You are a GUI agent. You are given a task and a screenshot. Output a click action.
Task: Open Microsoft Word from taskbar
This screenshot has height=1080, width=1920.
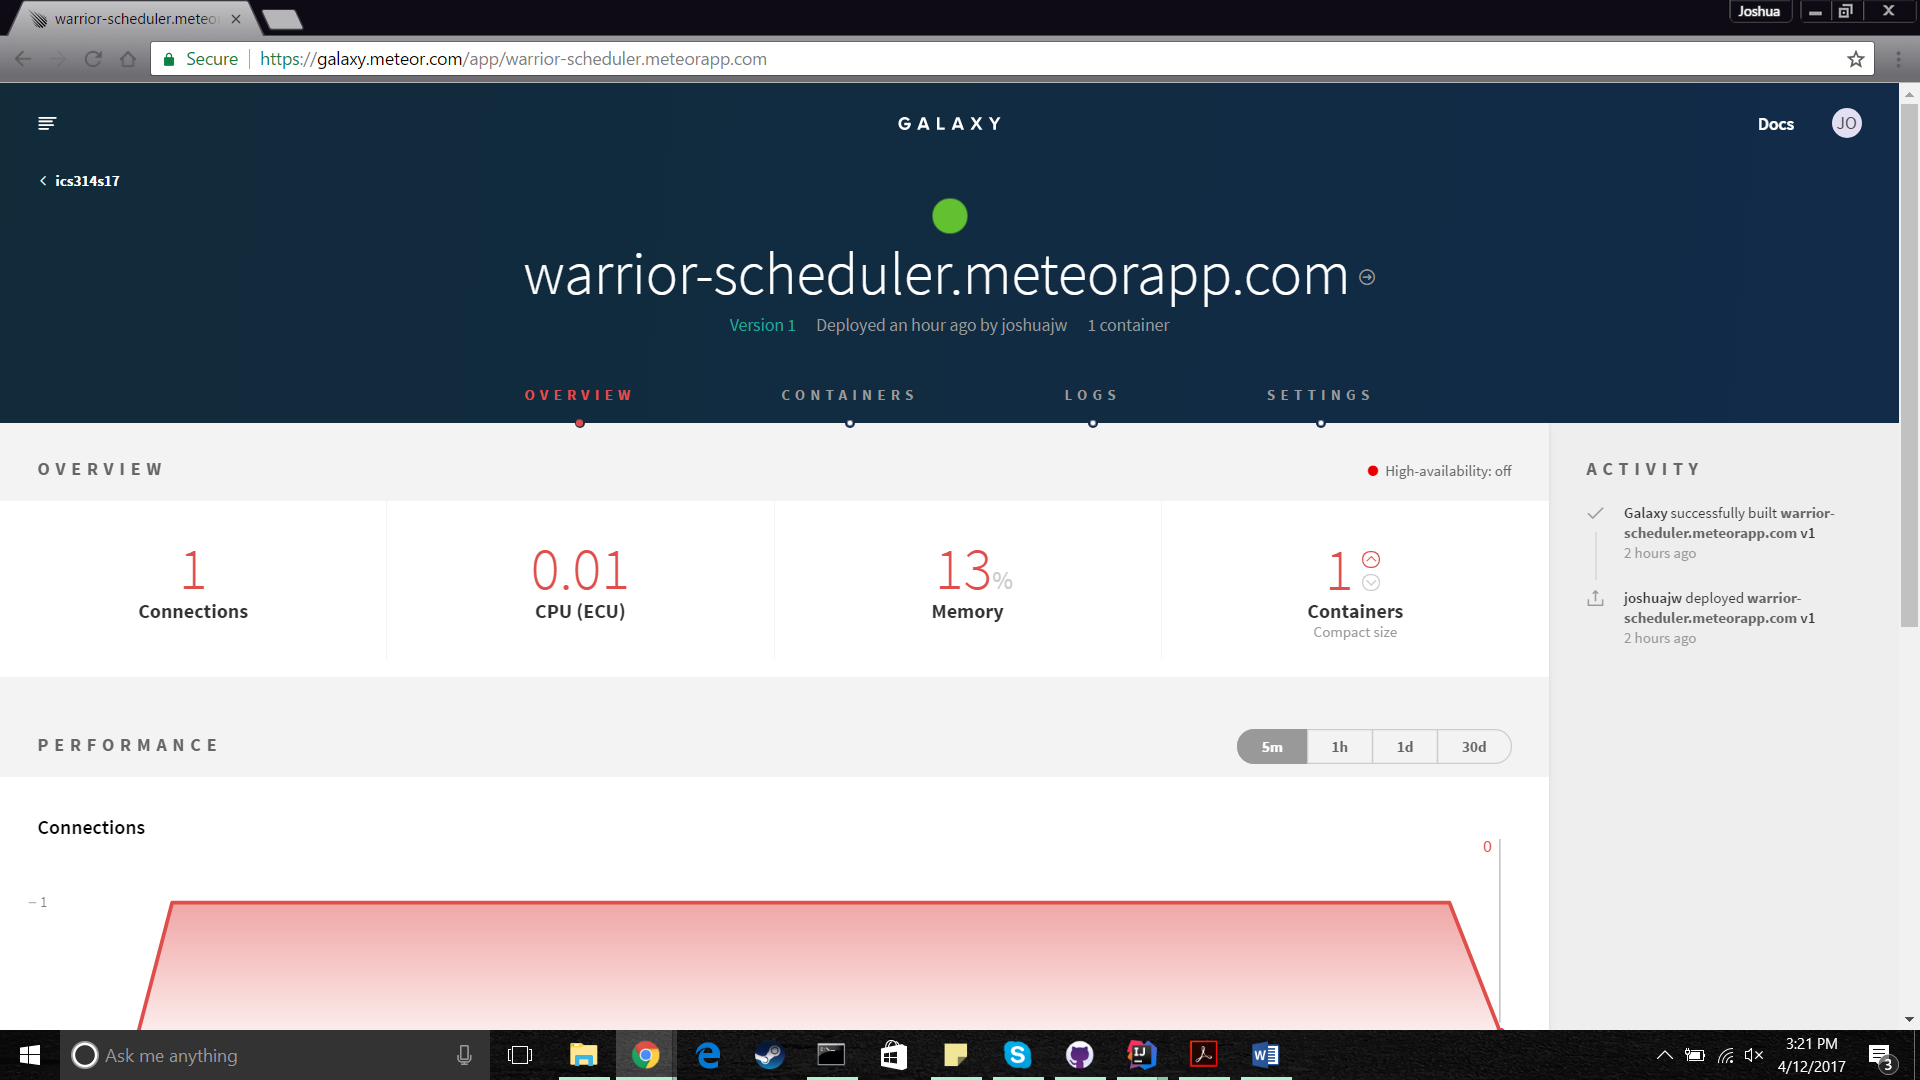point(1265,1055)
